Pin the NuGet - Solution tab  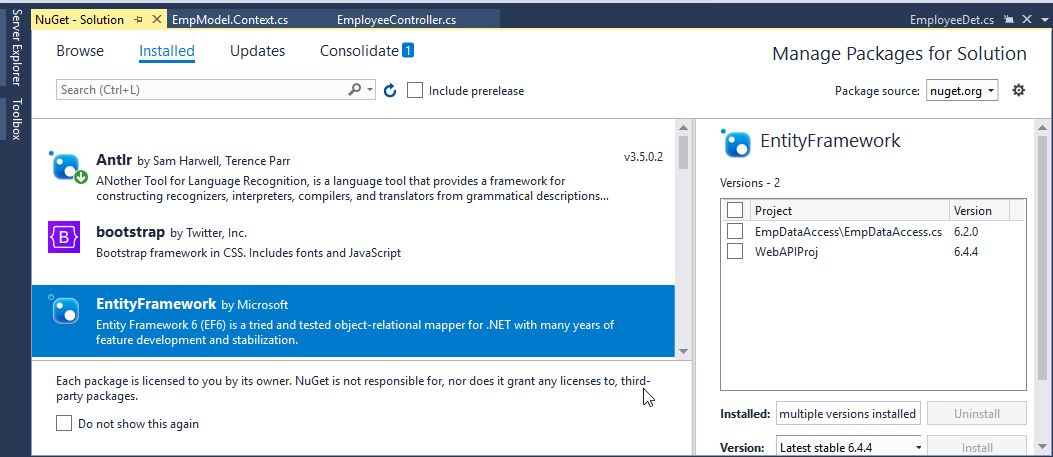pos(138,20)
